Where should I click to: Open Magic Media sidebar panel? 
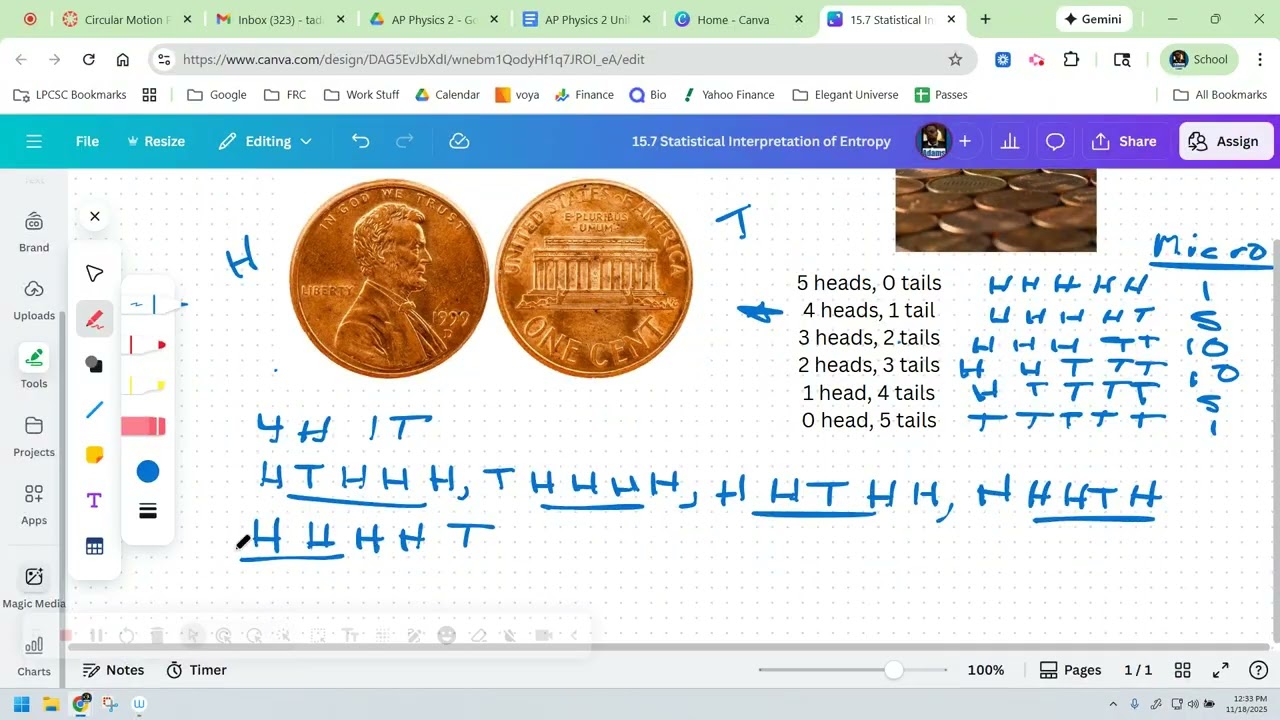(34, 588)
